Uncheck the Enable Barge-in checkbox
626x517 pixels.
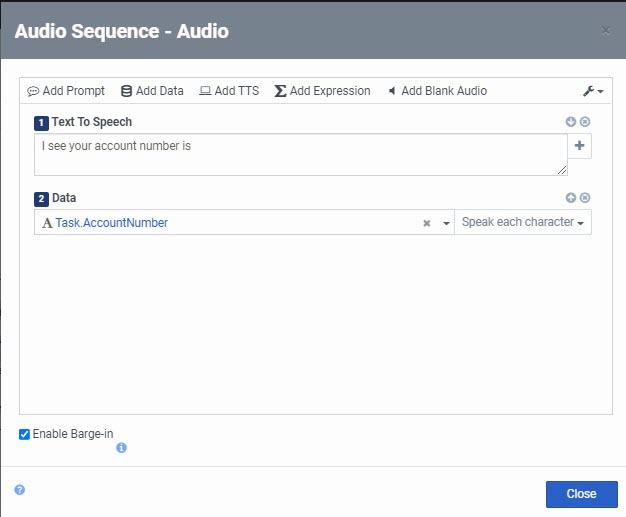[x=25, y=434]
